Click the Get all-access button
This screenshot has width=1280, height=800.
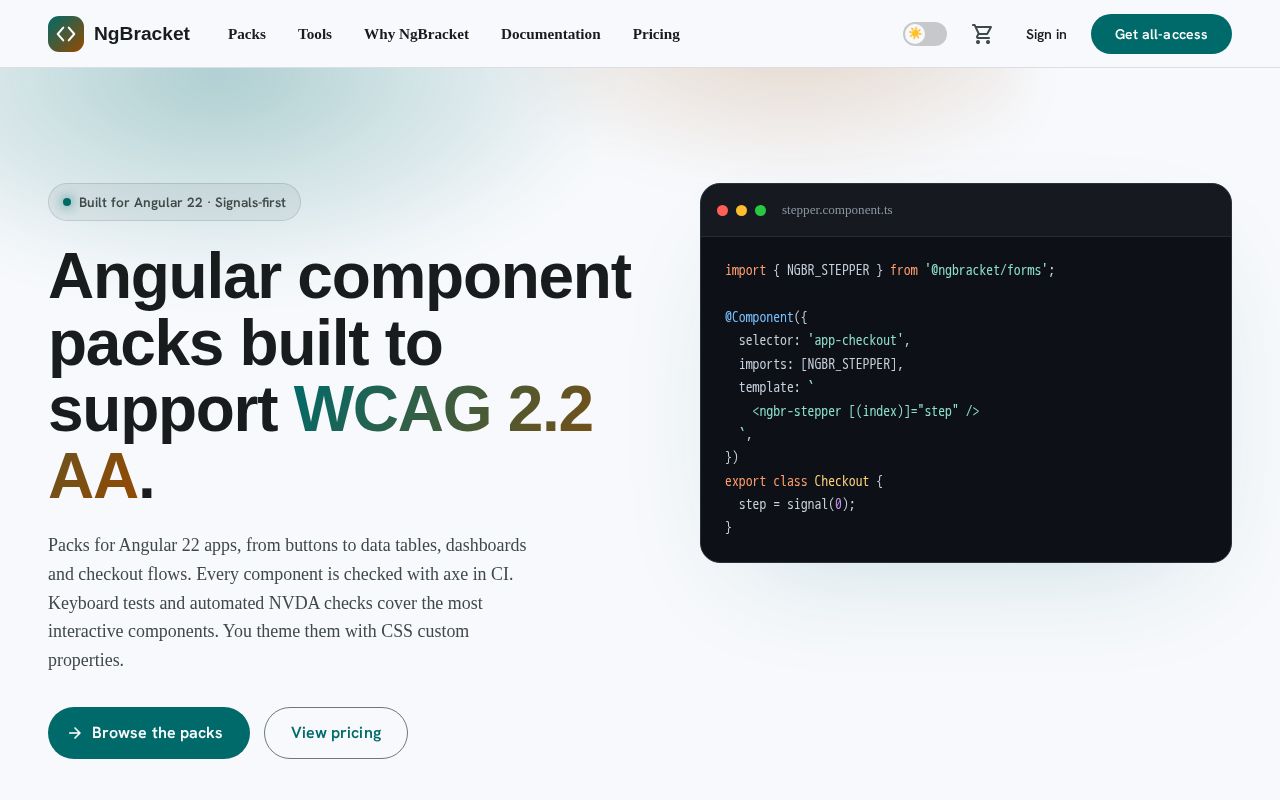click(x=1161, y=34)
